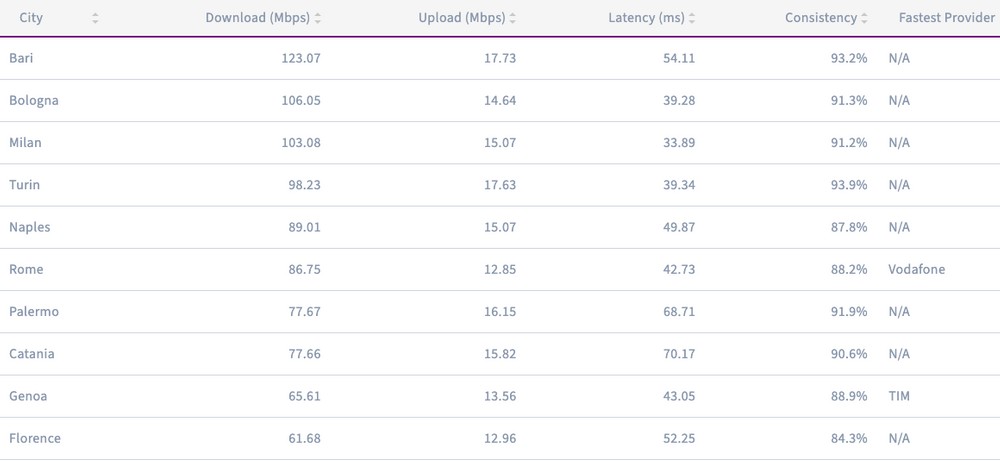Click the sort arrows beside City

[95, 18]
